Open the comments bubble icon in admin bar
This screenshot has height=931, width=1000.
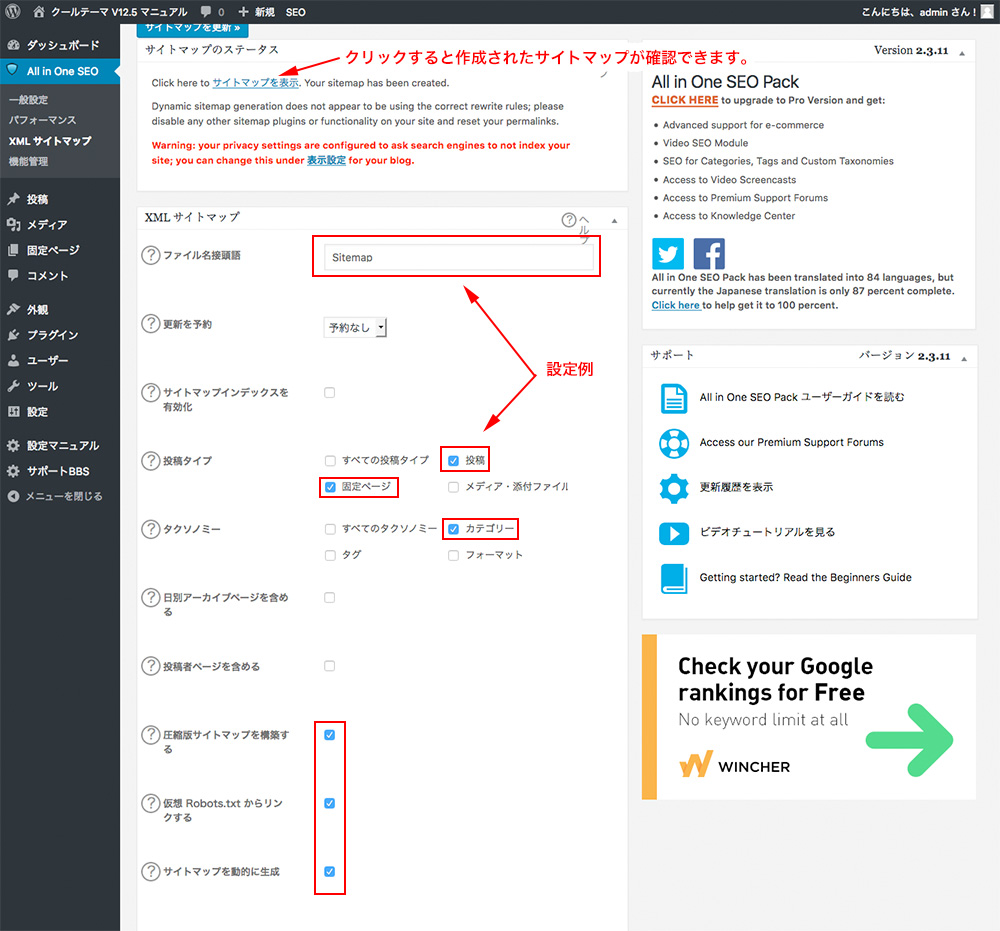(206, 11)
